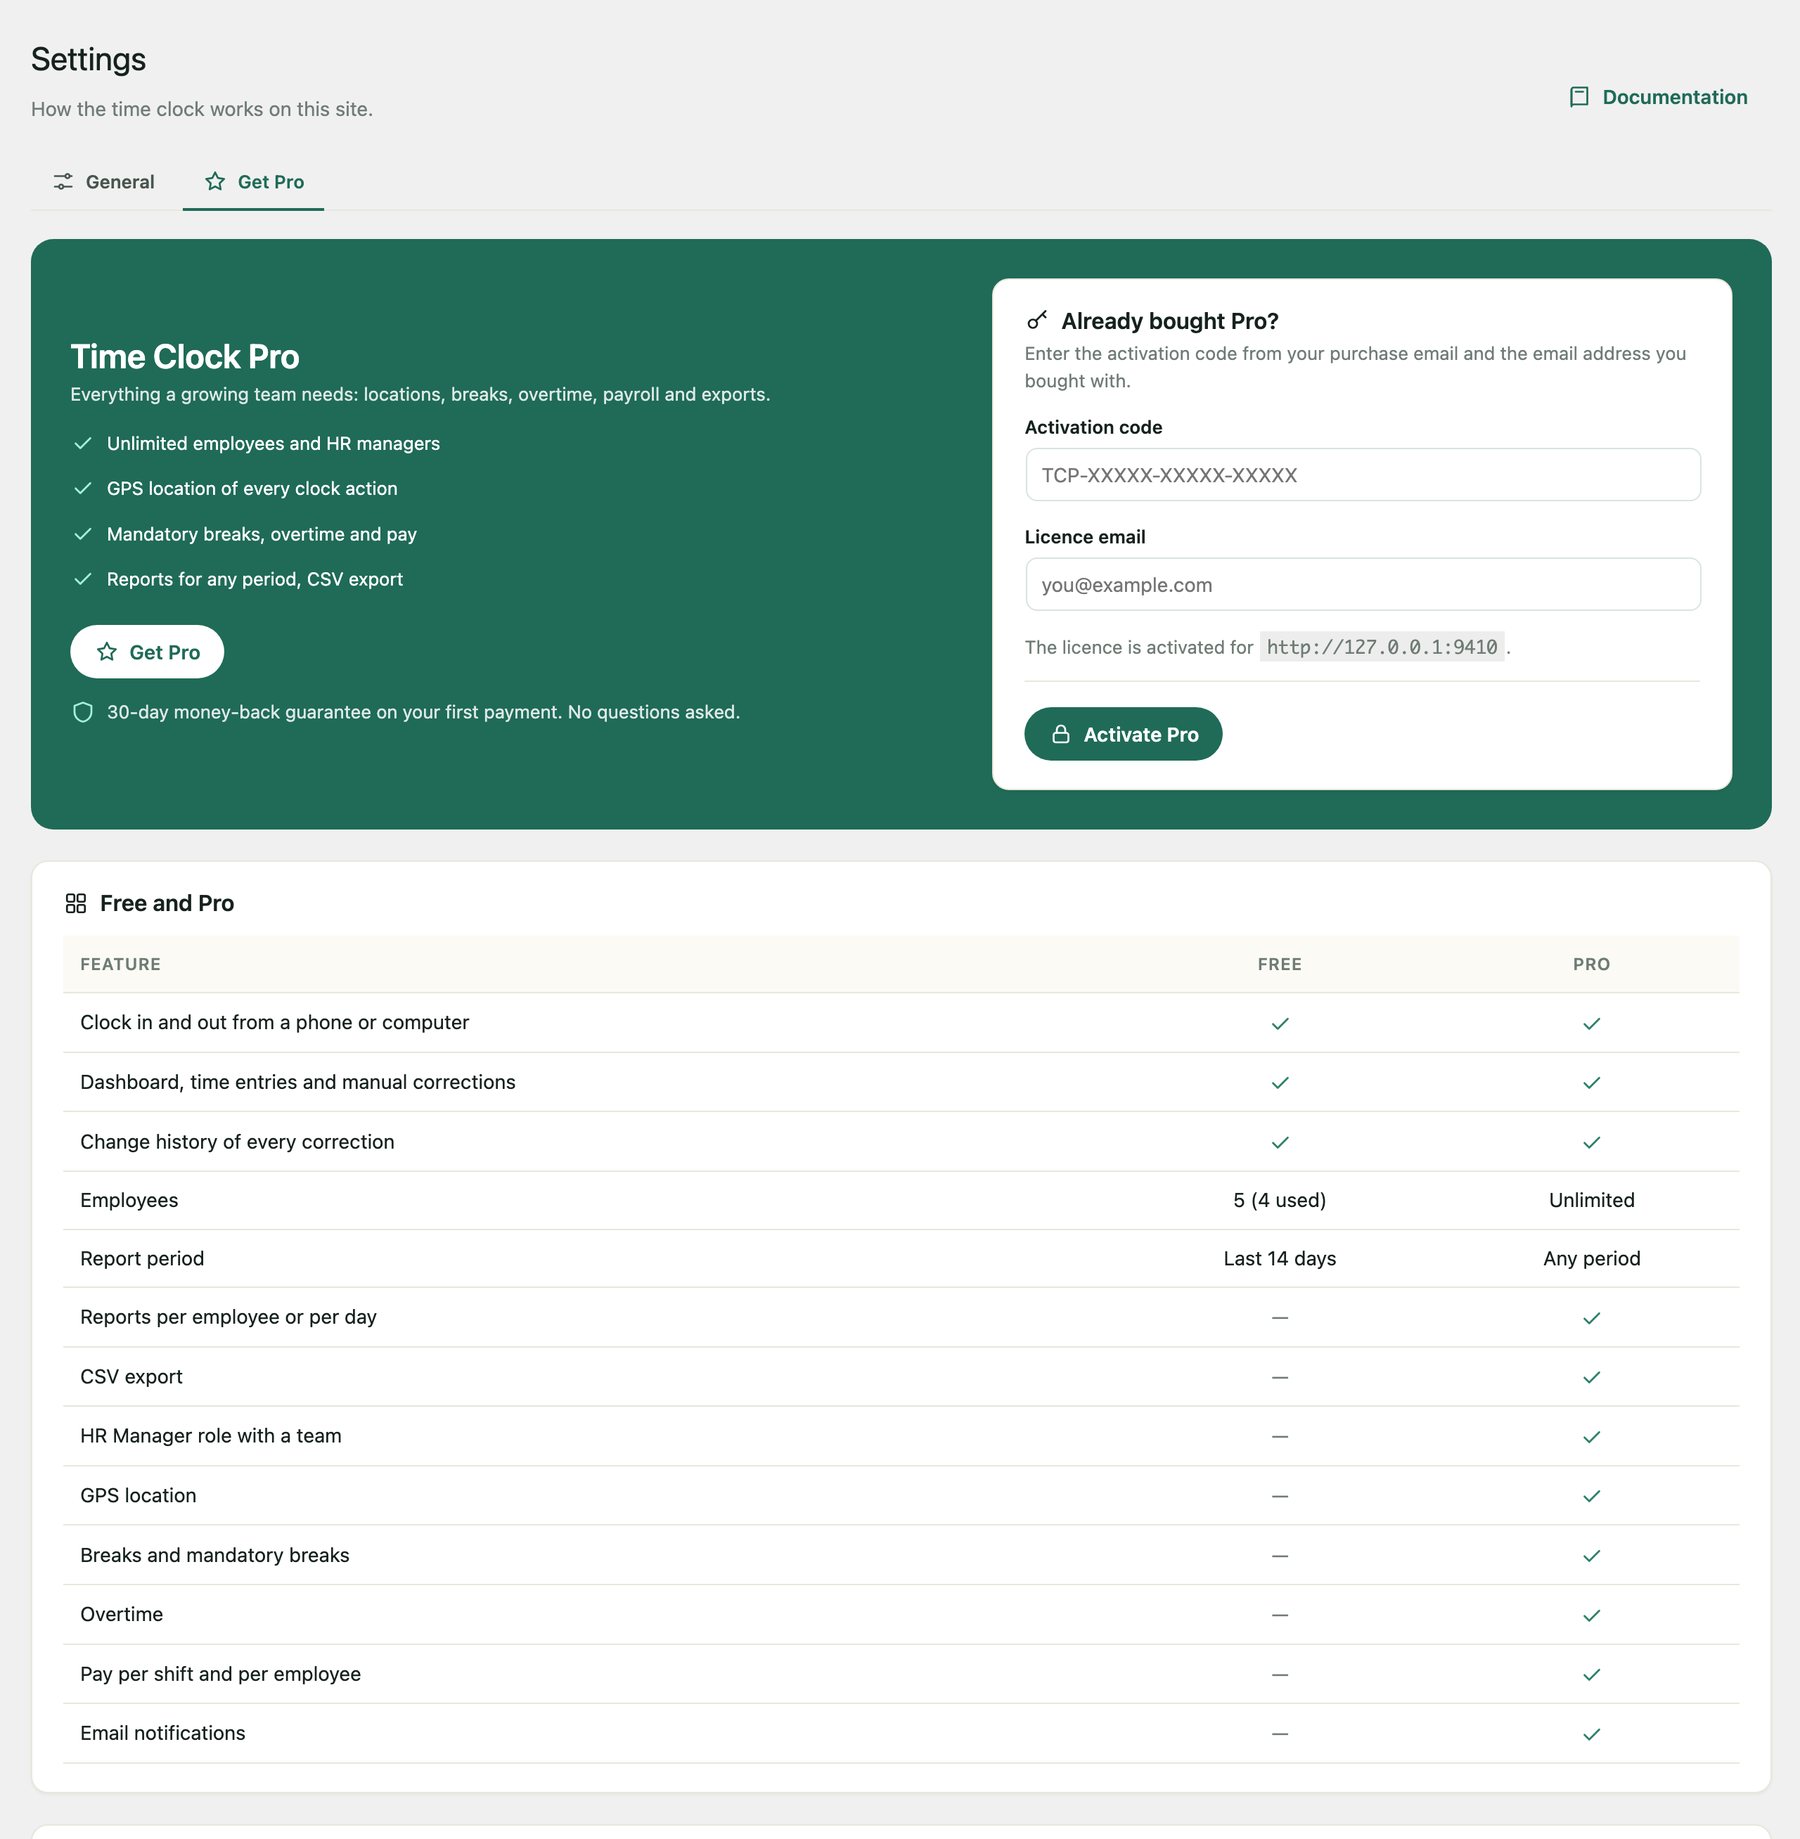This screenshot has width=1800, height=1839.
Task: Select the Get Pro tab
Action: pyautogui.click(x=254, y=182)
